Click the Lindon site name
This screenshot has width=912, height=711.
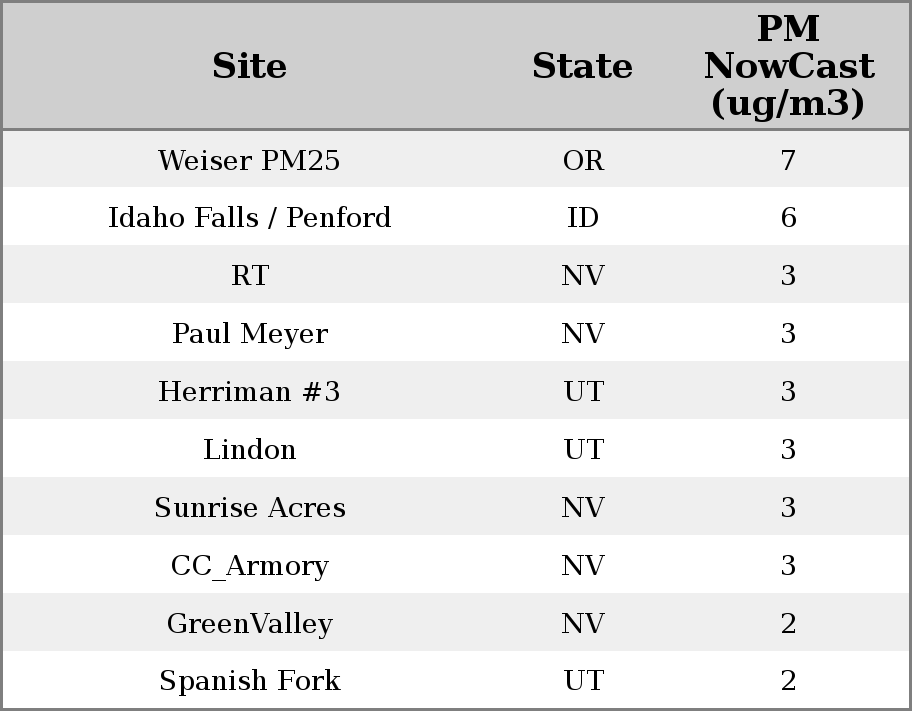pos(249,450)
